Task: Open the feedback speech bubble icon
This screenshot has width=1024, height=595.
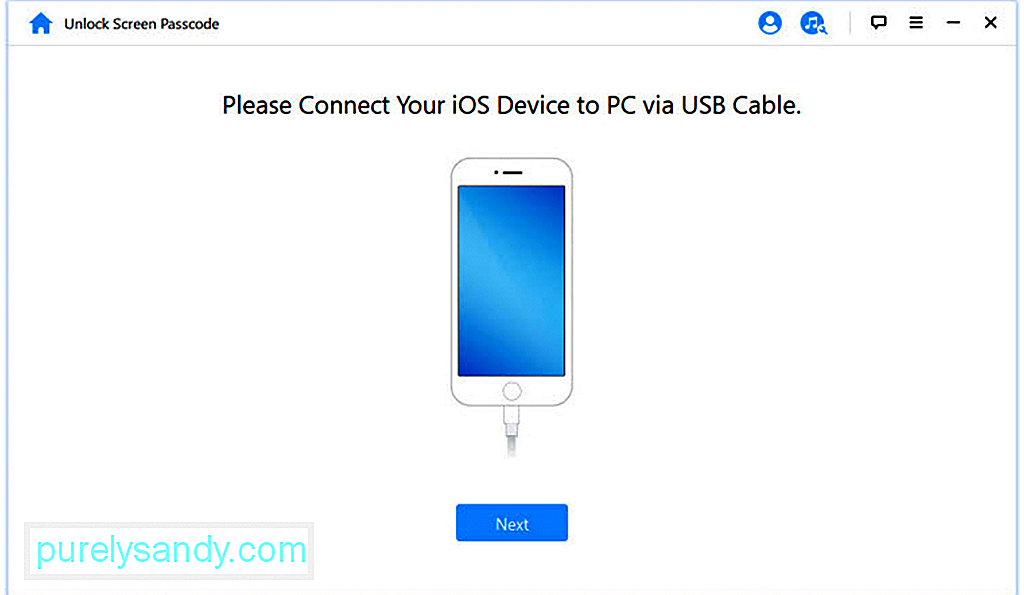Action: (878, 23)
